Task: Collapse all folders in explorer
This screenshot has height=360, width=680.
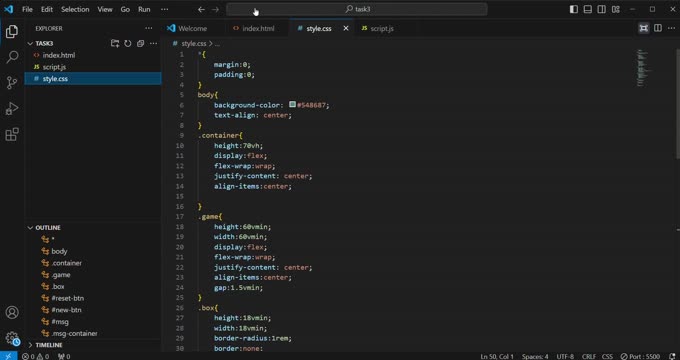Action: pos(140,43)
